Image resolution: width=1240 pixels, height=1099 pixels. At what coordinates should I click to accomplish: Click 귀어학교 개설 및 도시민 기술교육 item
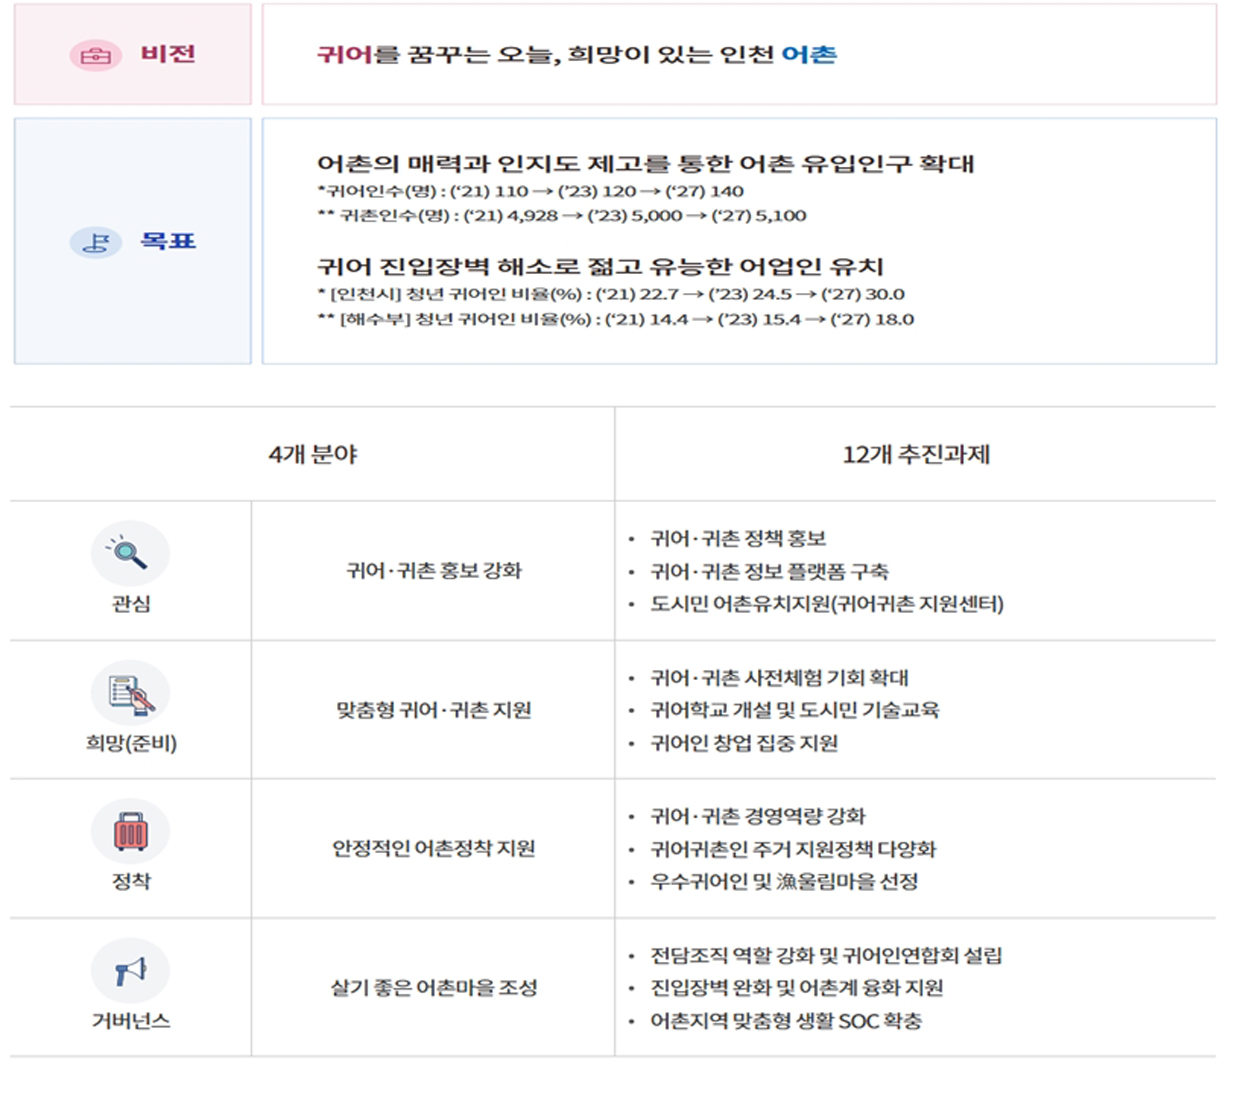pyautogui.click(x=795, y=710)
